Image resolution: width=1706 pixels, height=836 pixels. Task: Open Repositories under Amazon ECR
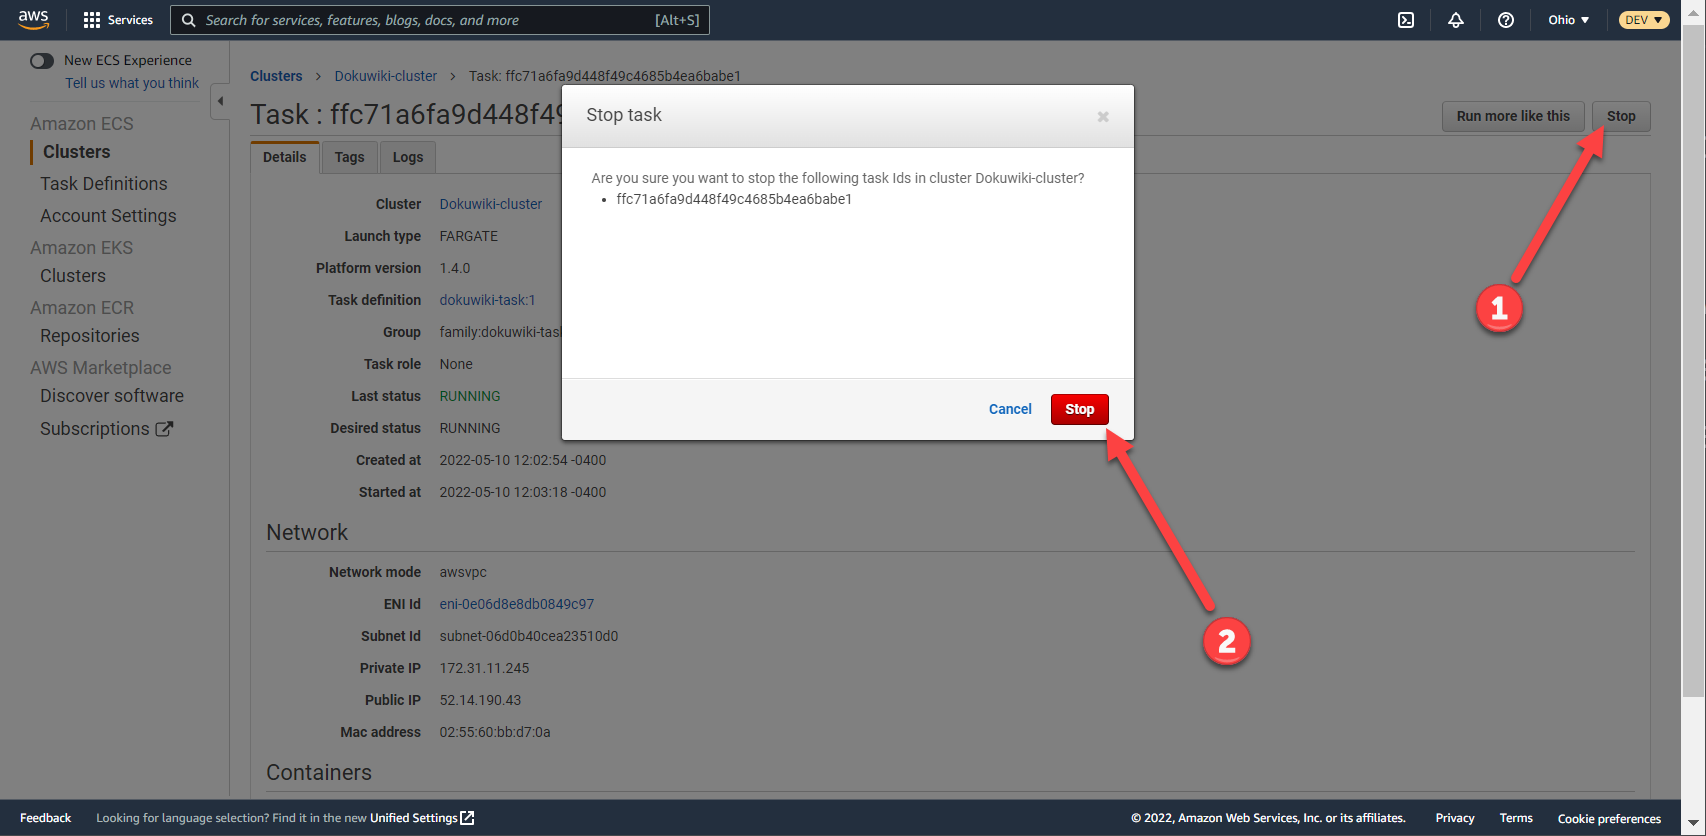click(90, 336)
